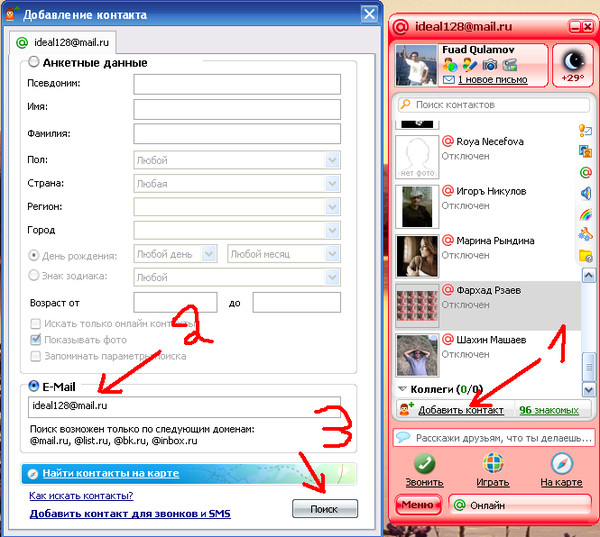Select the E-Mail search radio button

click(34, 386)
